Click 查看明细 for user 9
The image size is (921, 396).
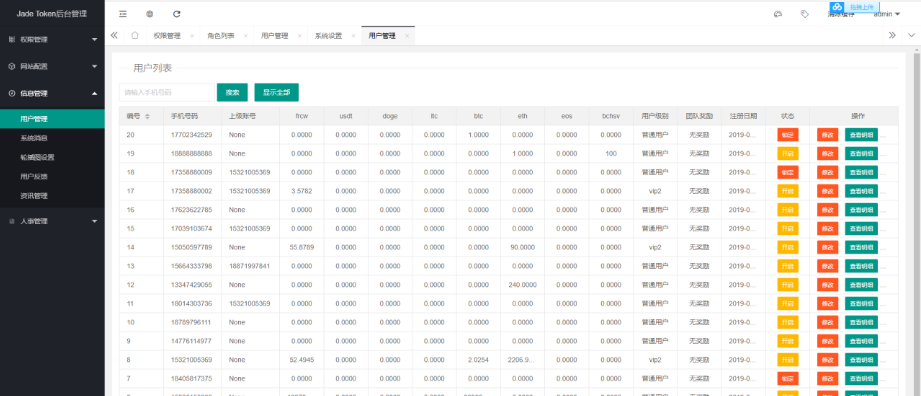coord(861,341)
